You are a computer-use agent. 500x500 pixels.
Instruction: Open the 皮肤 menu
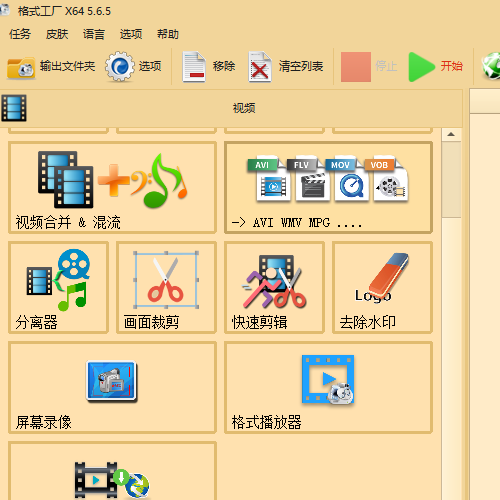pos(57,34)
